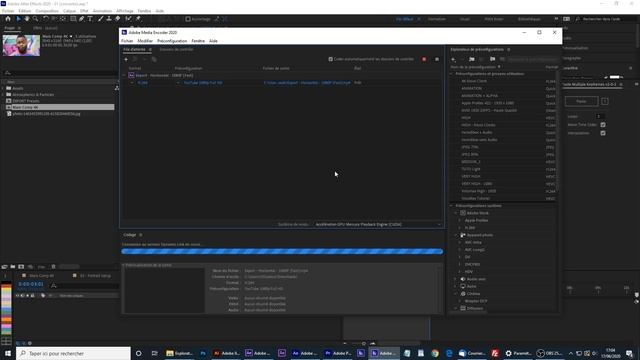This screenshot has height=360, width=640.
Task: Select the Zoom magnifier tool in After Effects
Action: [x=36, y=19]
